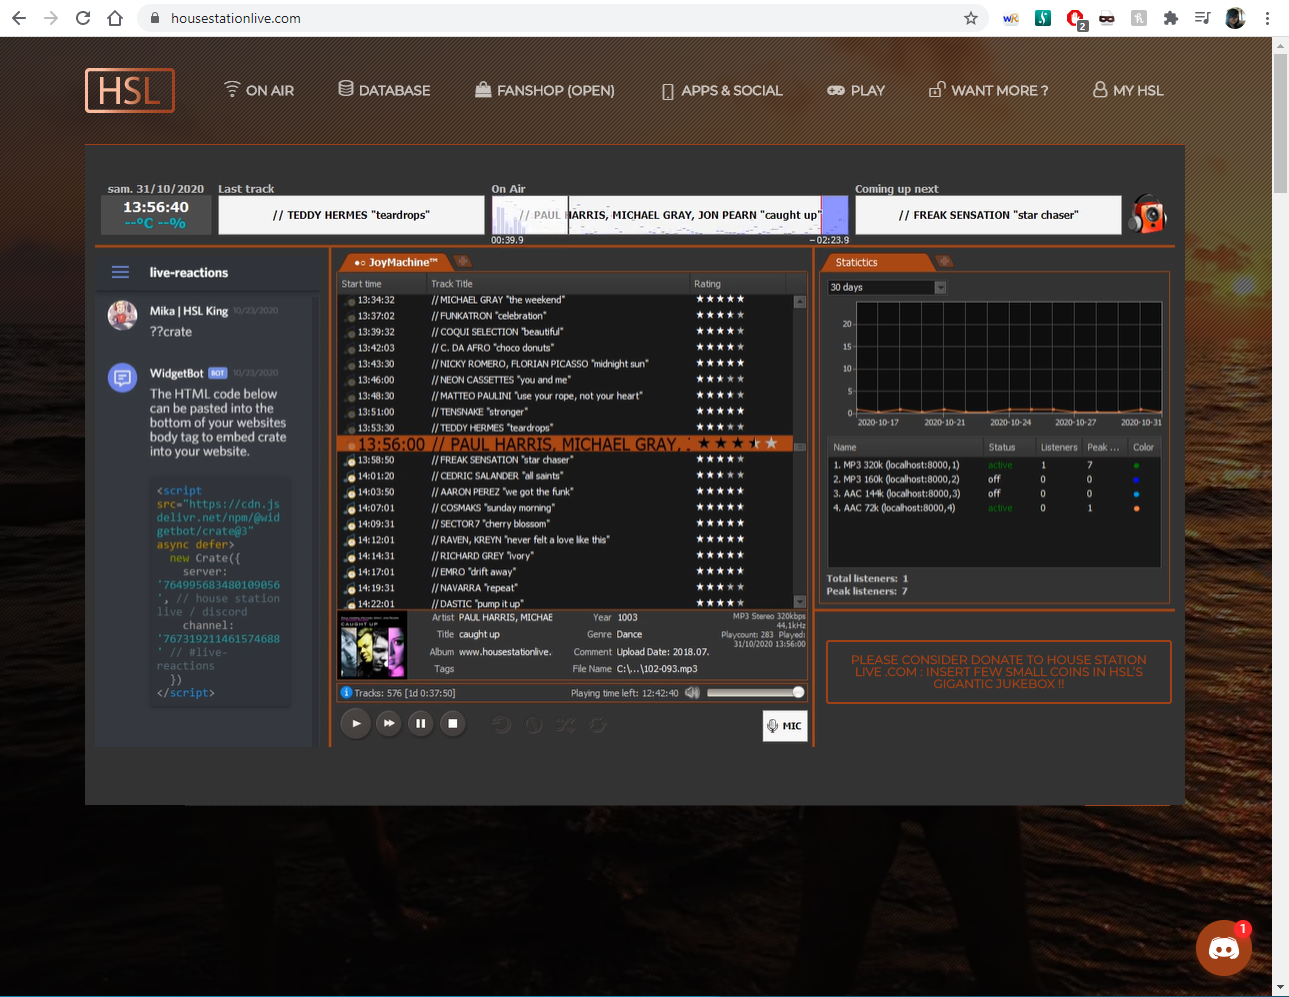Click the WidgetBot avatar icon
Screen dimensions: 1289x997
(122, 377)
